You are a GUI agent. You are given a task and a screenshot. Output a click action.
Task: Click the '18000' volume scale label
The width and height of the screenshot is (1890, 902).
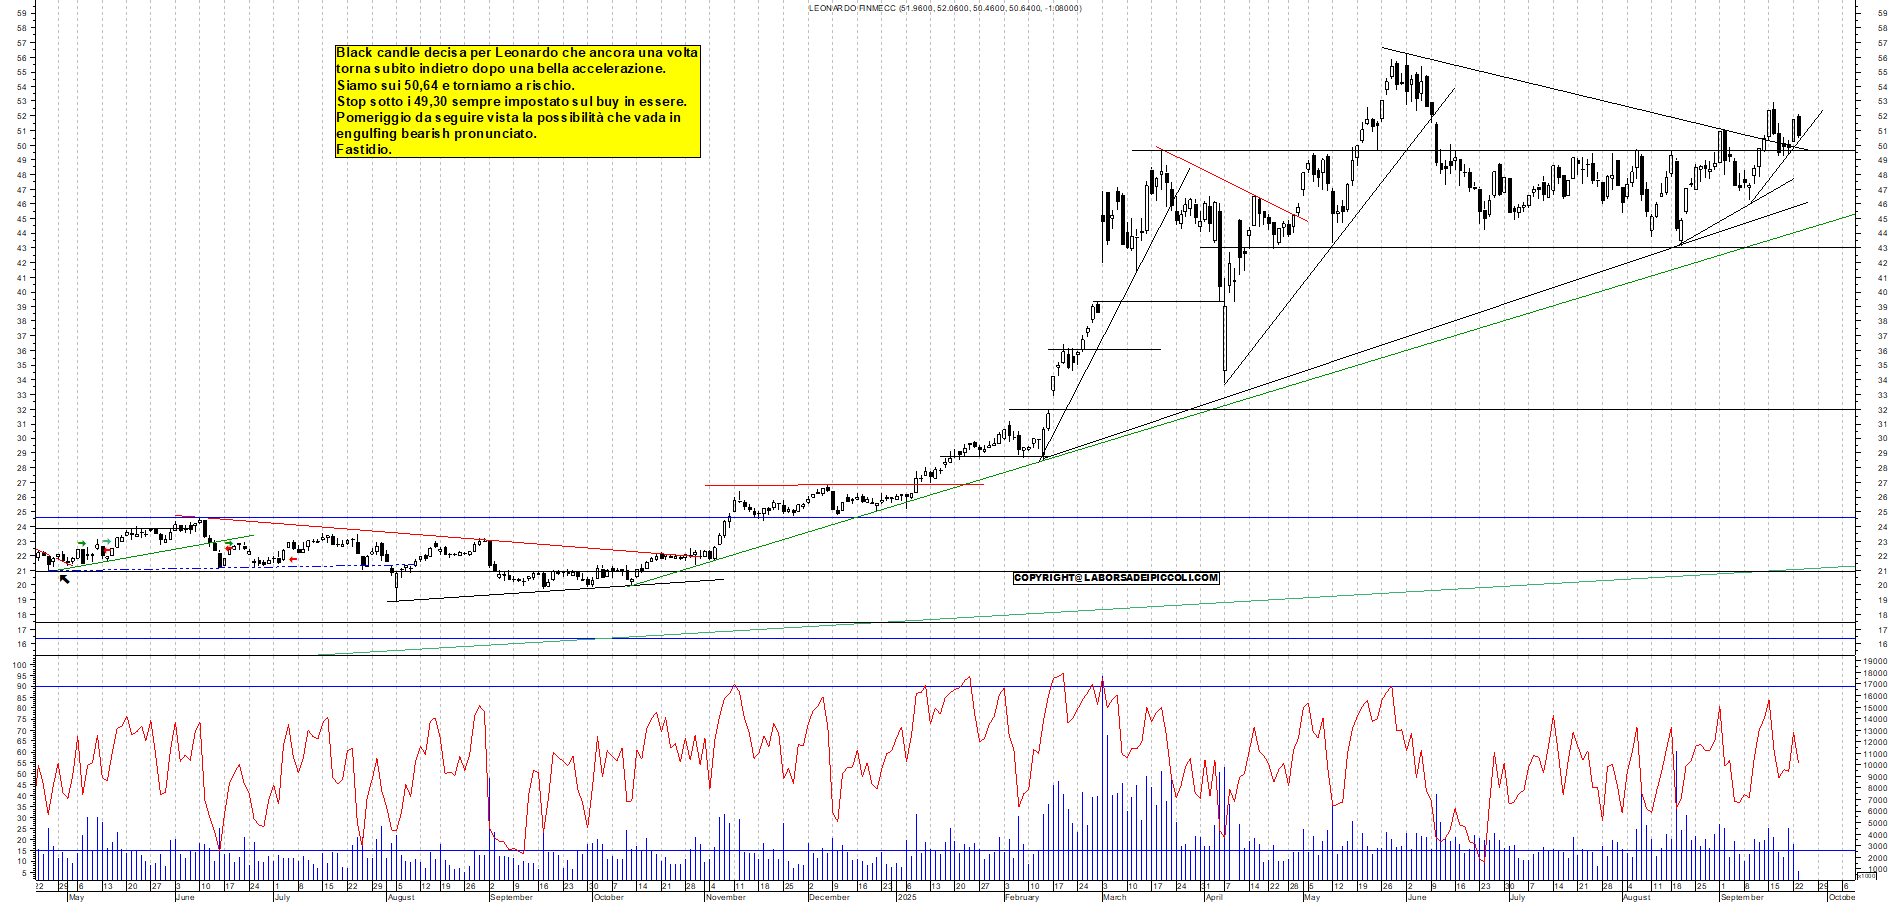point(1873,673)
